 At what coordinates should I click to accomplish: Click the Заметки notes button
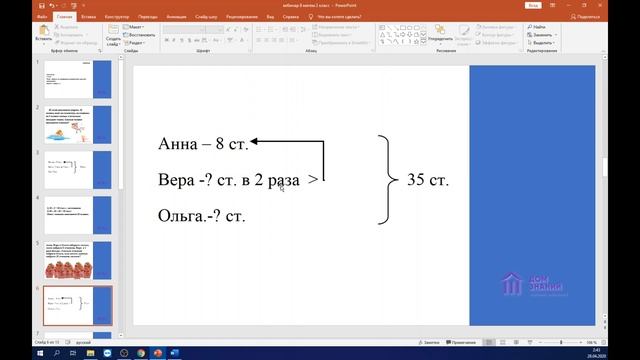(x=429, y=342)
